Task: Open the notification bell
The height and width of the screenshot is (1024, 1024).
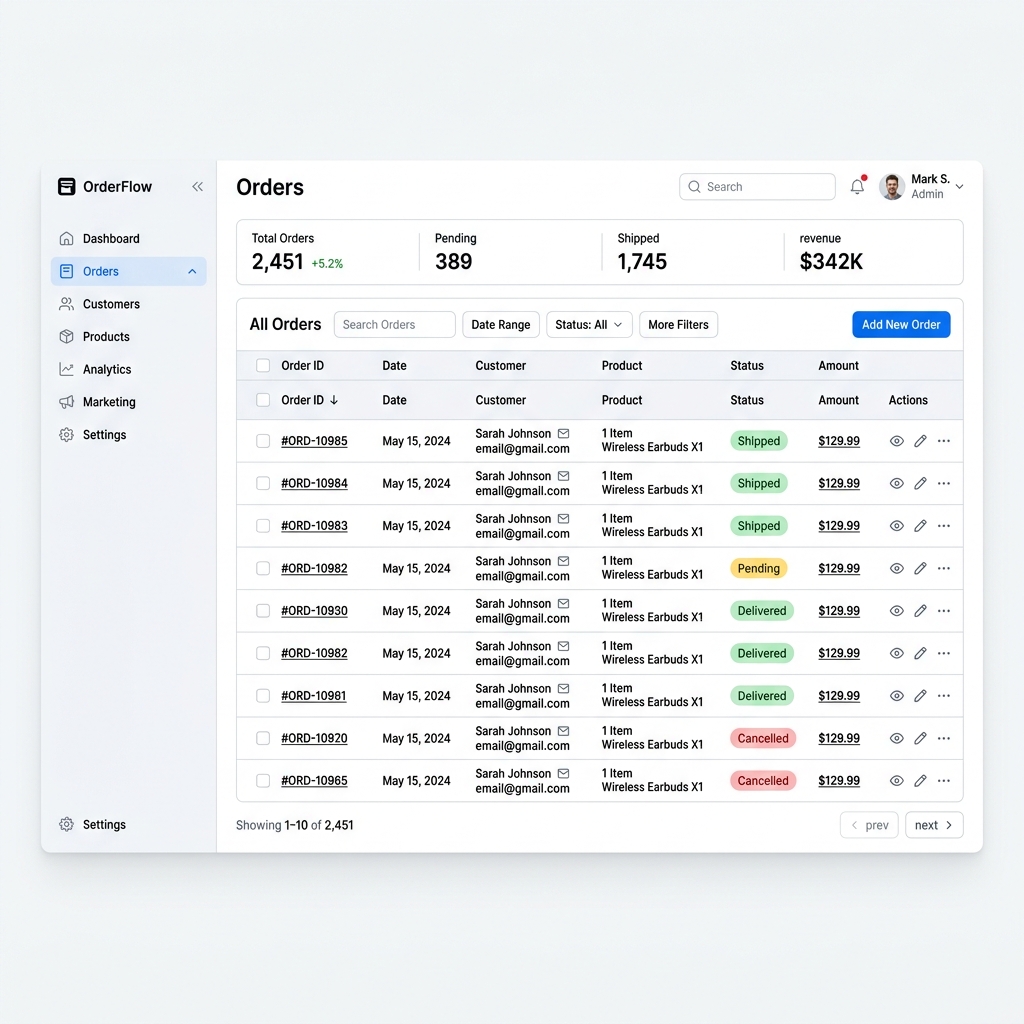Action: [857, 186]
